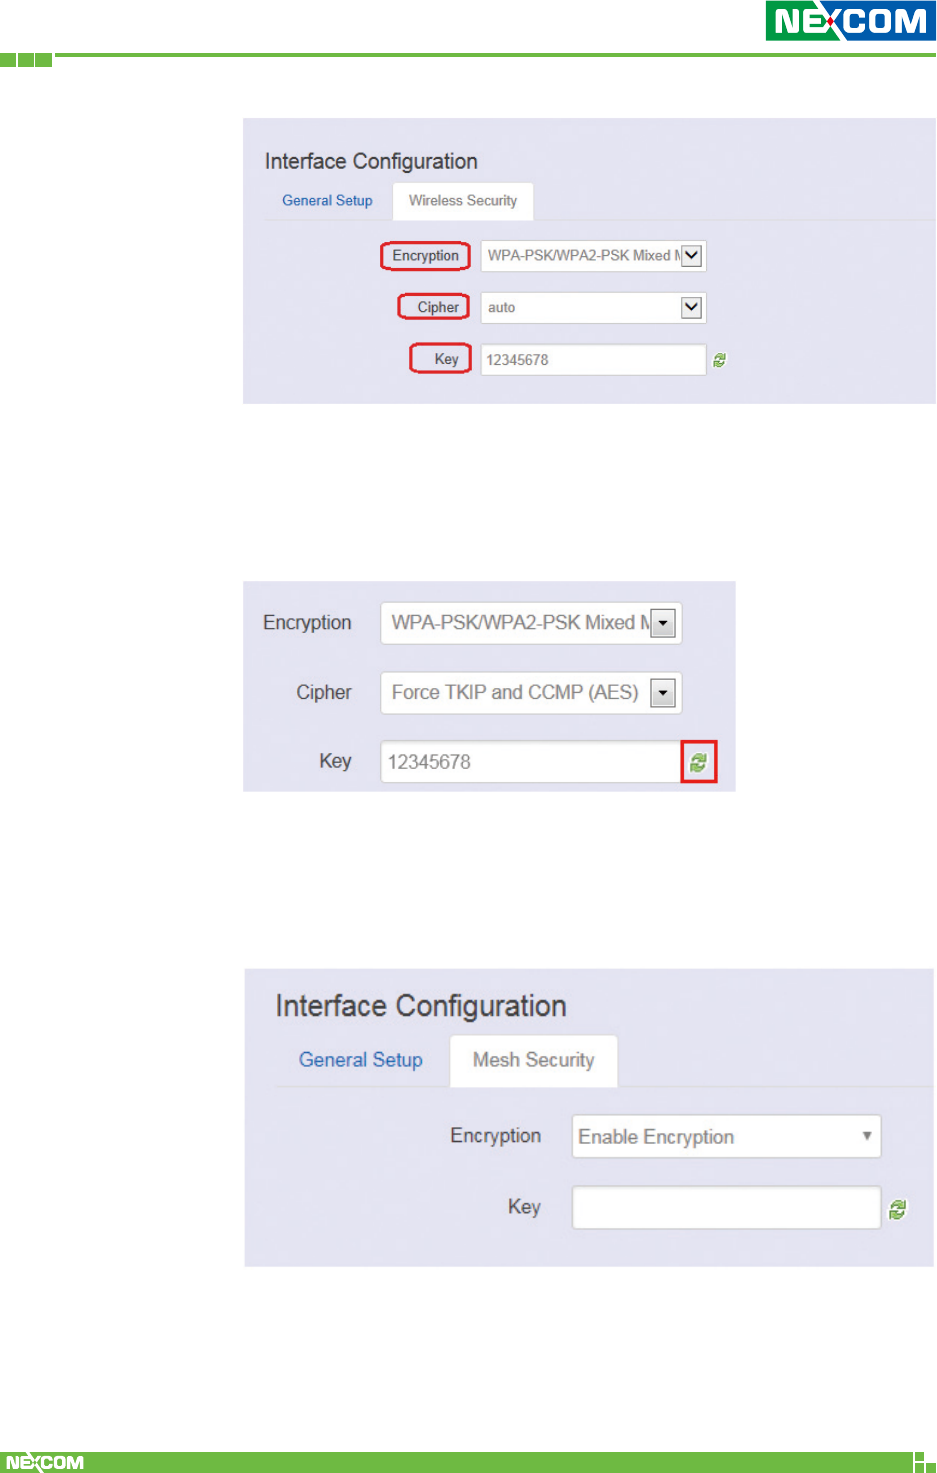The image size is (937, 1473).
Task: Open the Enable Encryption dropdown
Action: click(x=726, y=1137)
